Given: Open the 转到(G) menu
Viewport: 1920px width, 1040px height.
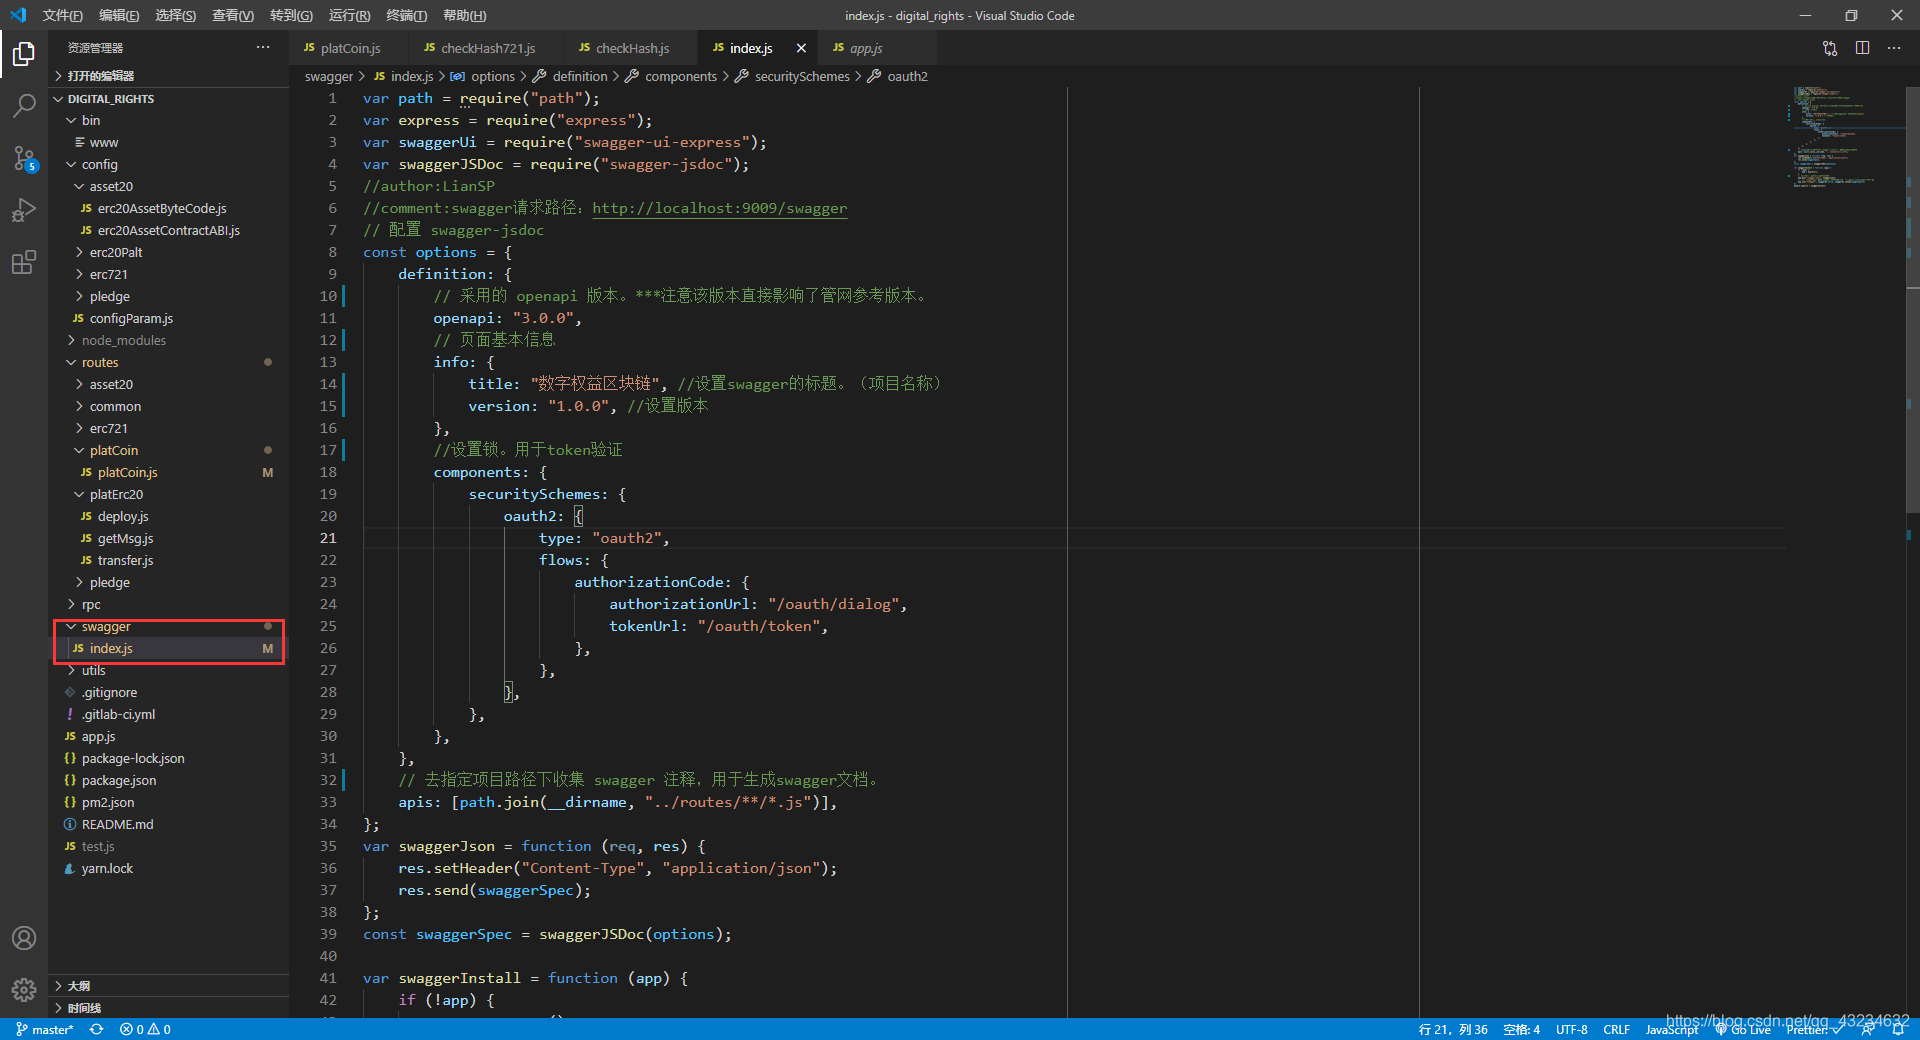Looking at the screenshot, I should point(291,15).
